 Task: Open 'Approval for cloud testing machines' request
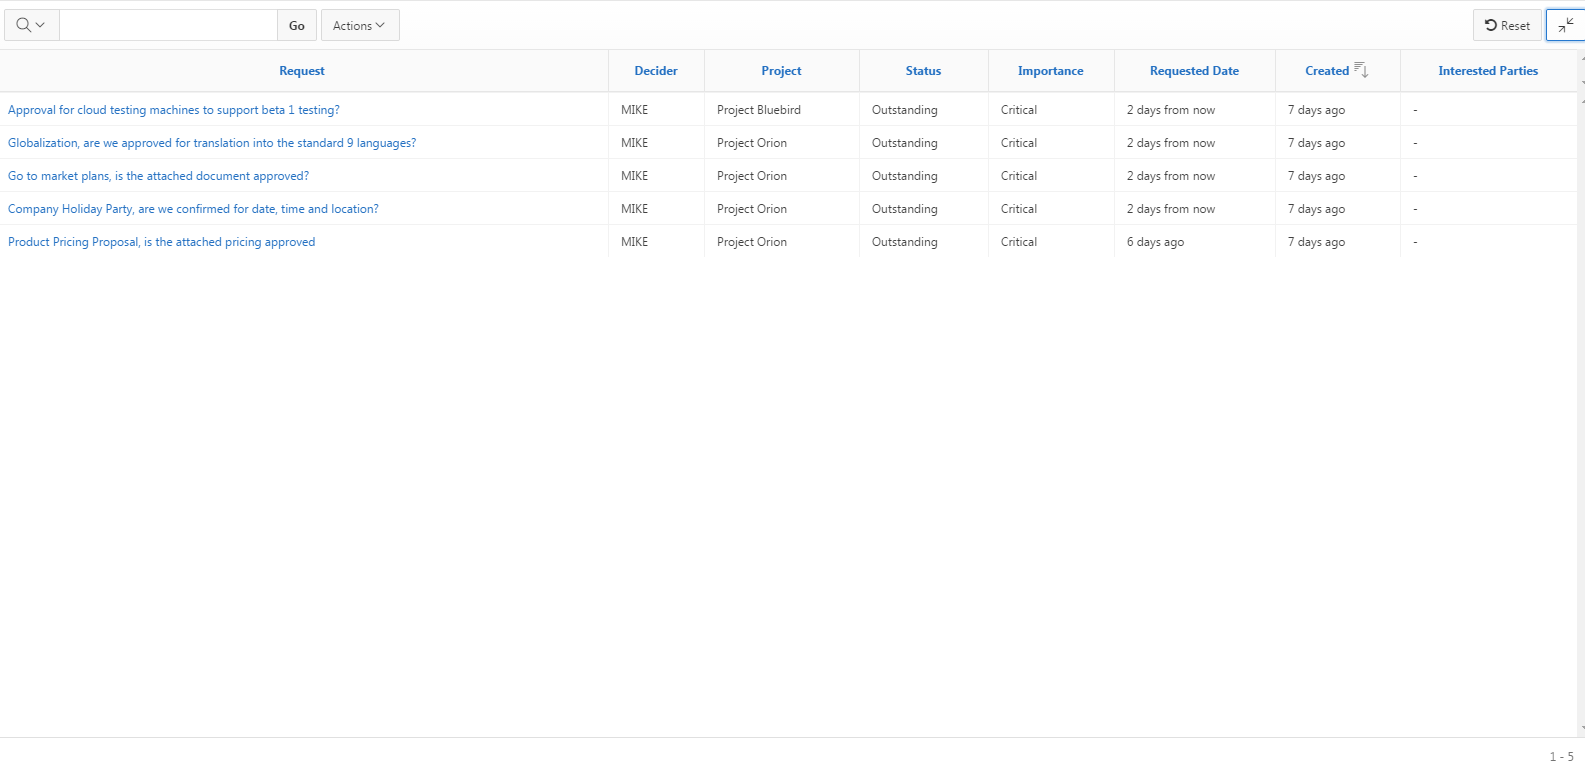tap(174, 110)
